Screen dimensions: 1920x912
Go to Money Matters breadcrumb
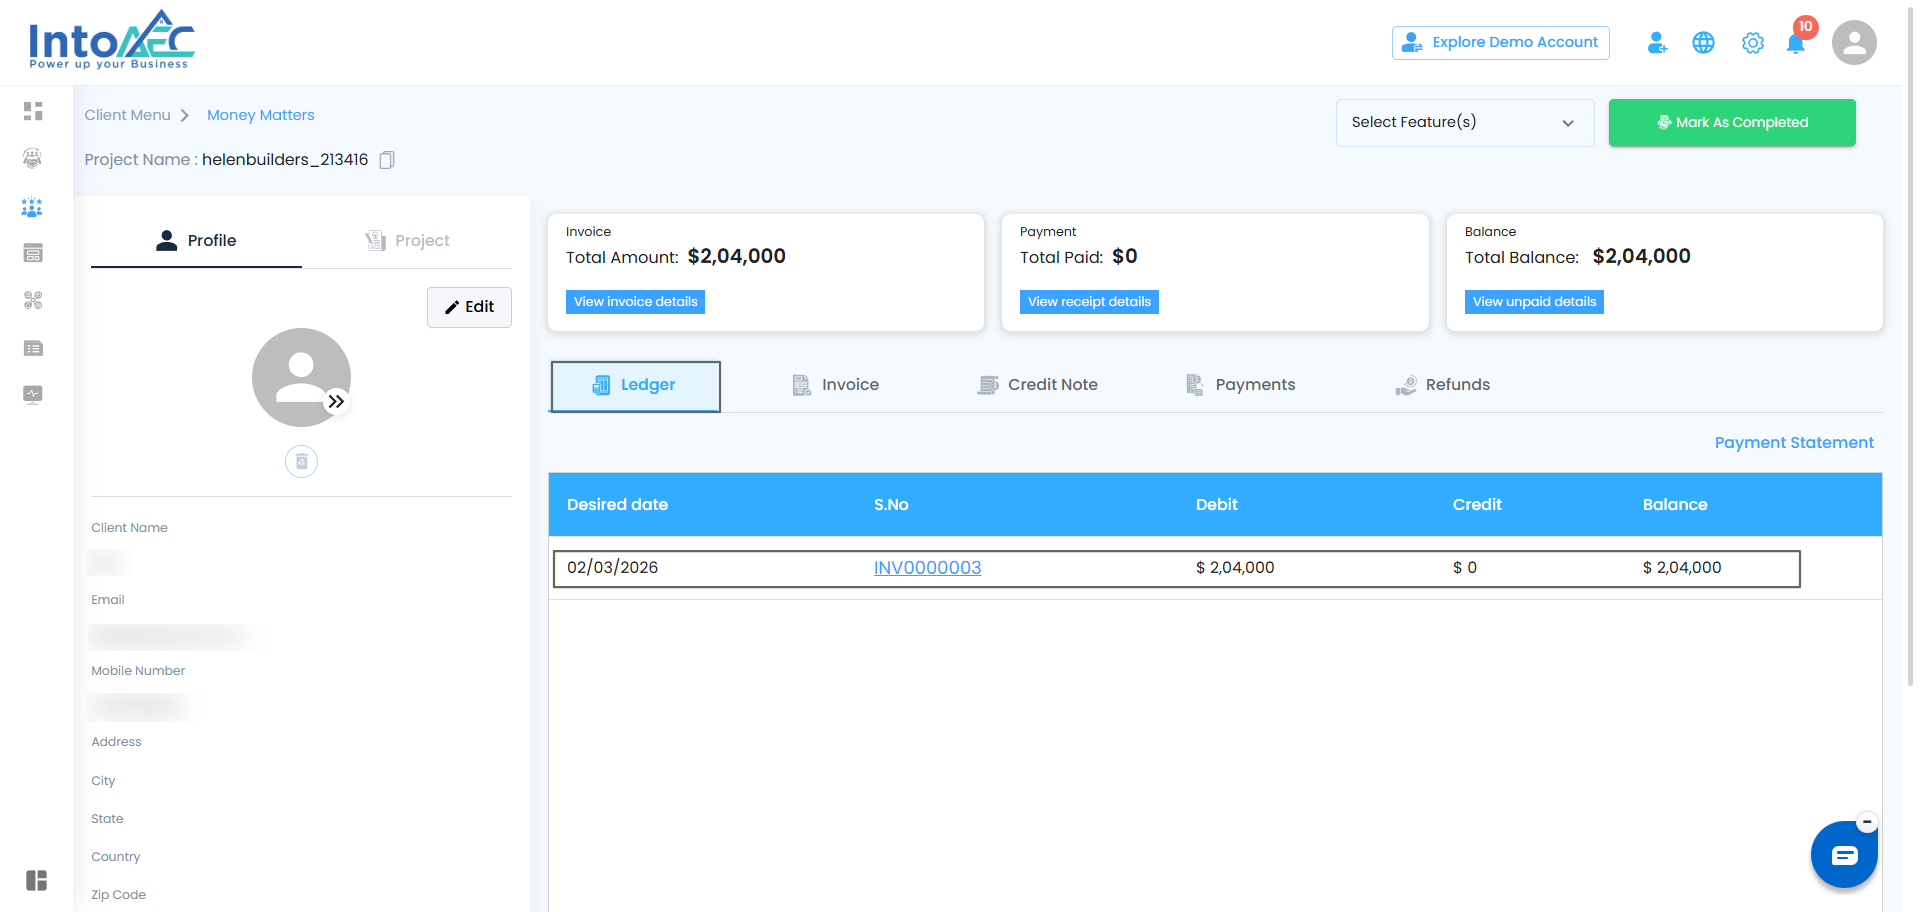(261, 115)
